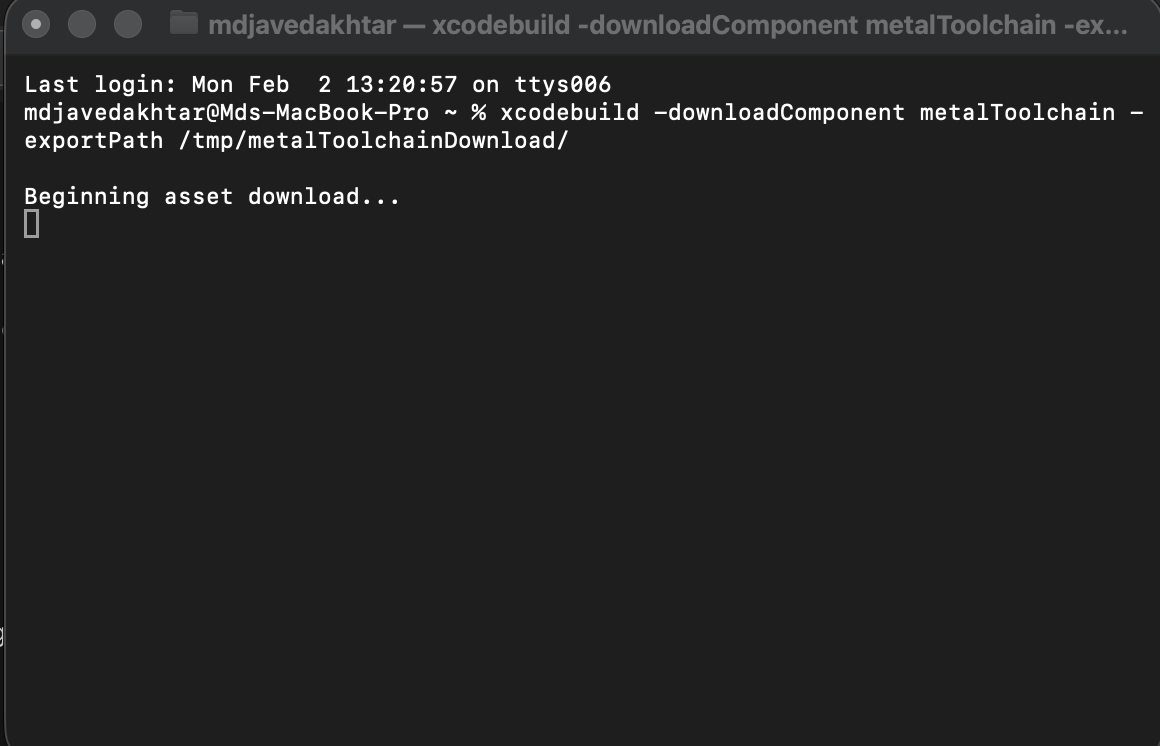The image size is (1160, 746).
Task: Close the Terminal window with the leftmost title bar button
Action: point(36,24)
